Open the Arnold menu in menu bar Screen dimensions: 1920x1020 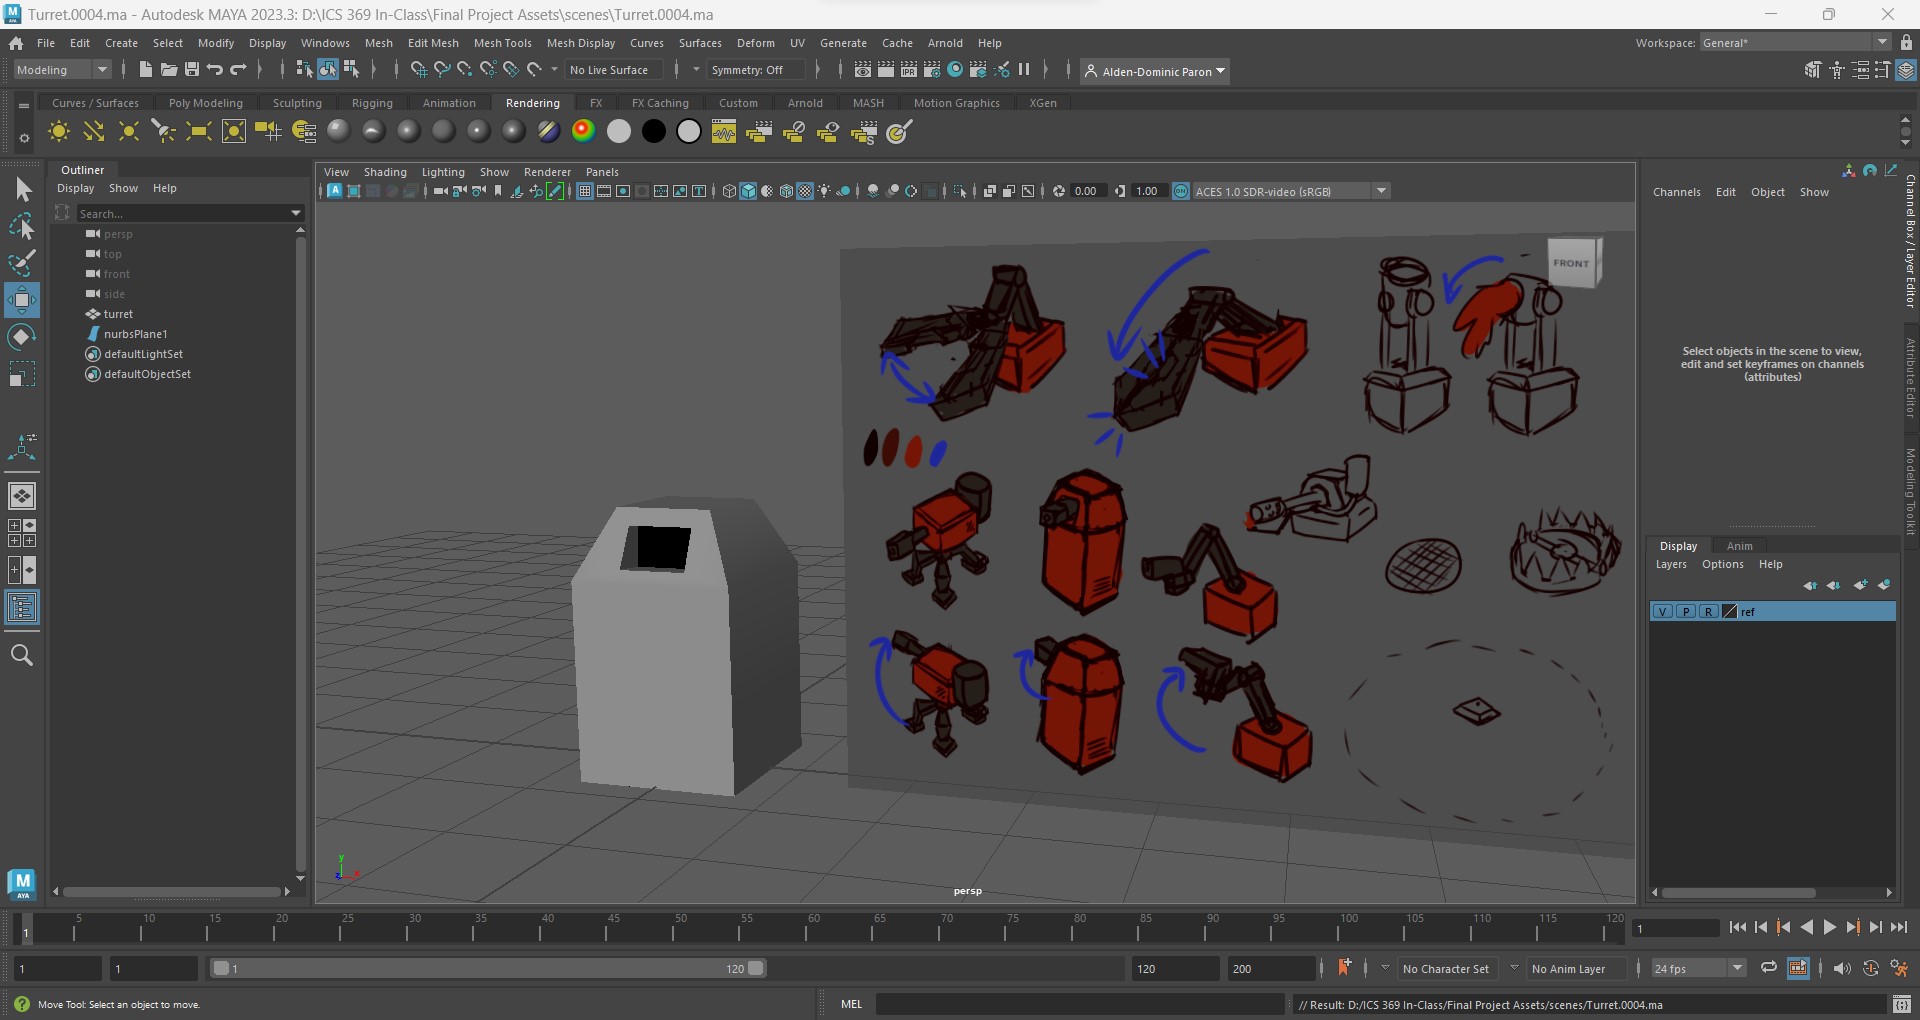click(x=945, y=43)
